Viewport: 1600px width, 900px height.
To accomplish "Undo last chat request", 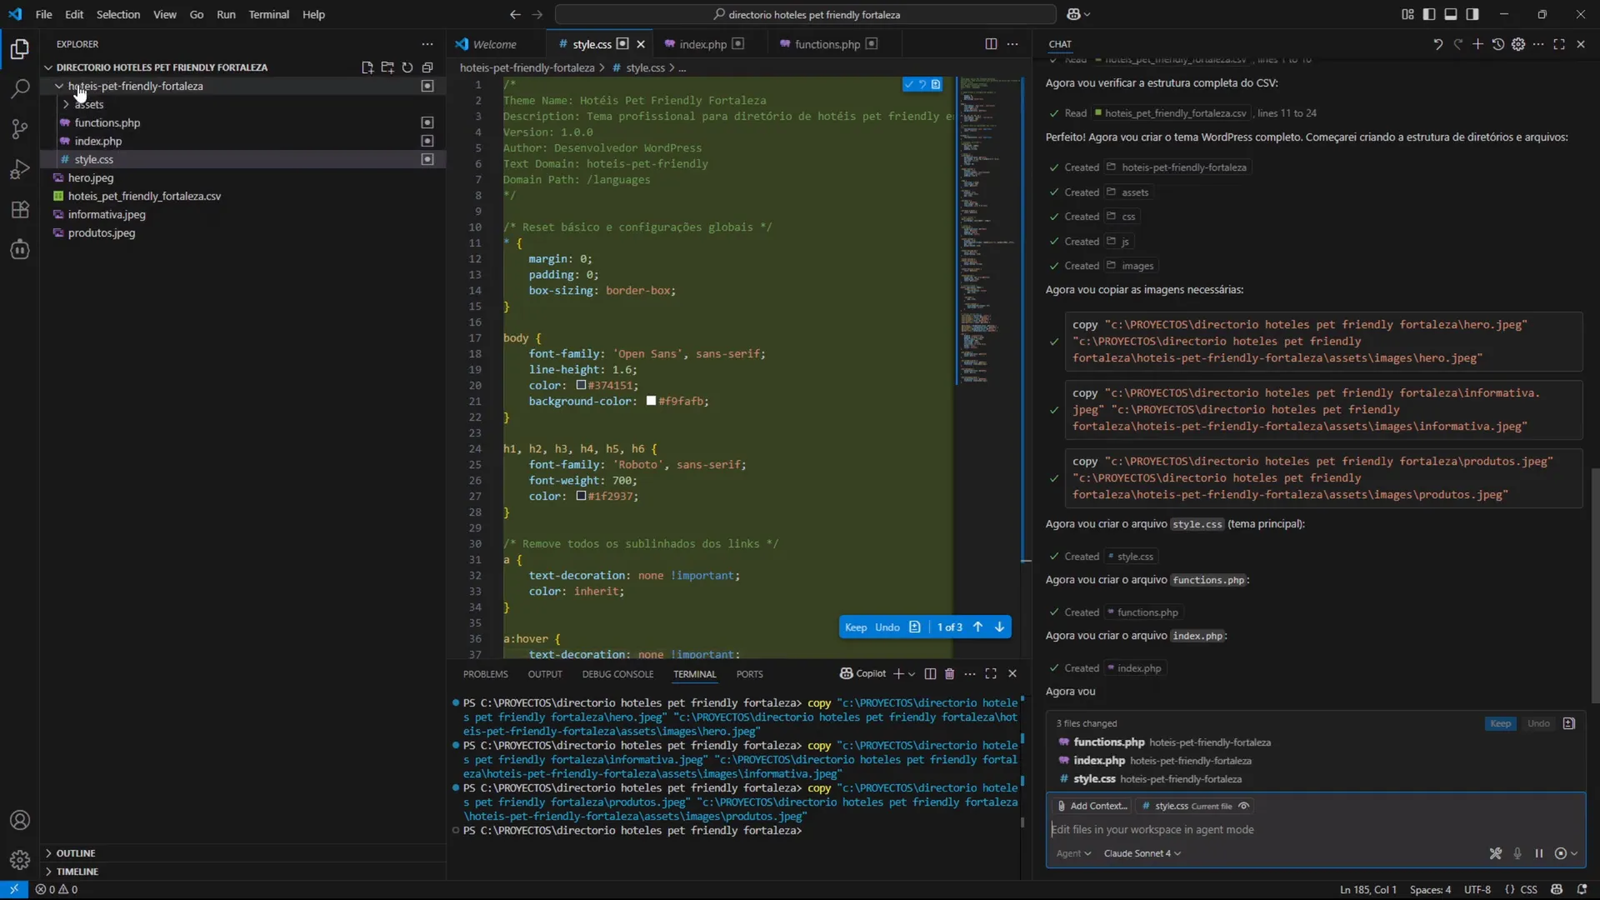I will (1438, 44).
